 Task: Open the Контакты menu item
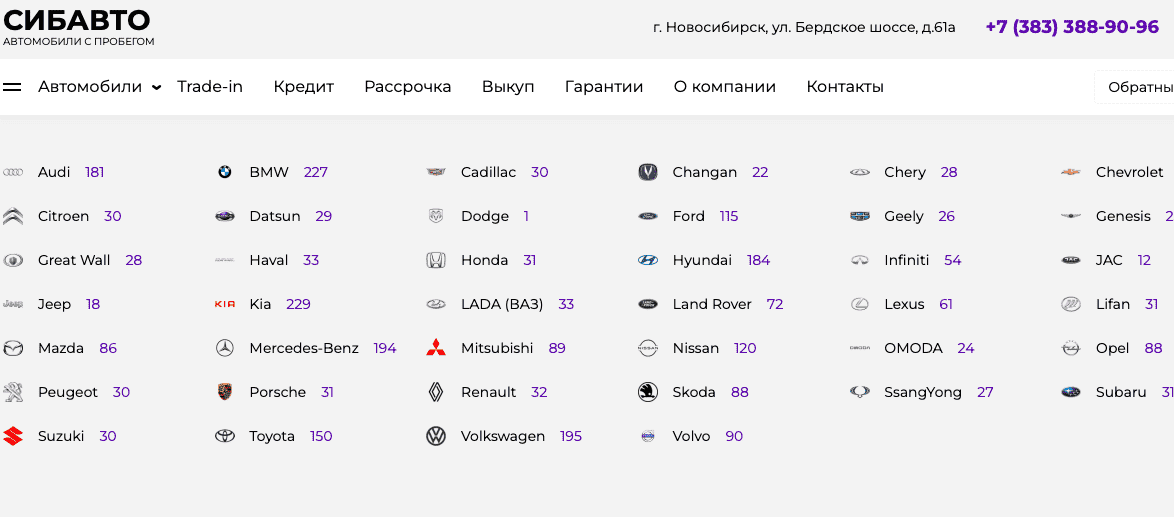(x=845, y=87)
